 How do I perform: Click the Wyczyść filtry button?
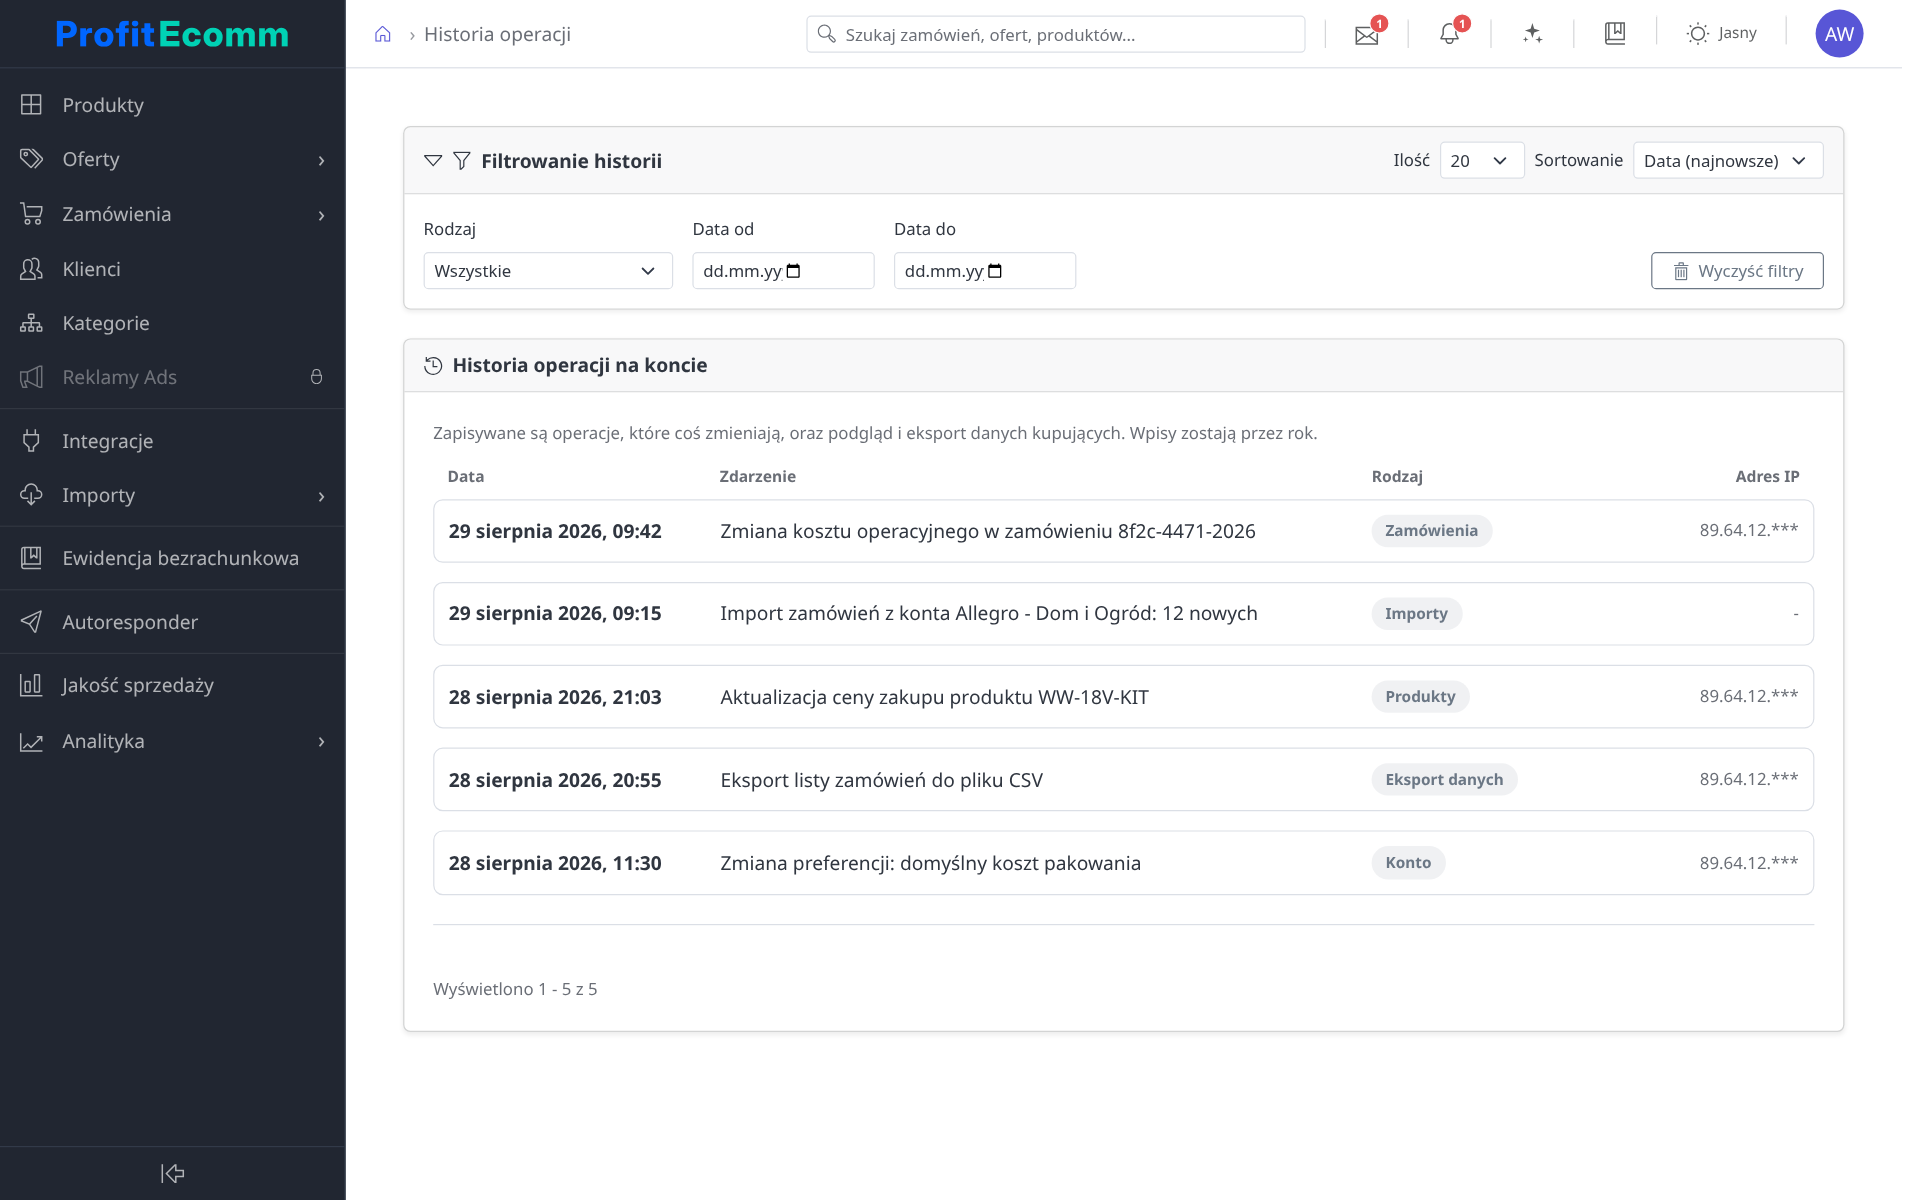(x=1737, y=271)
